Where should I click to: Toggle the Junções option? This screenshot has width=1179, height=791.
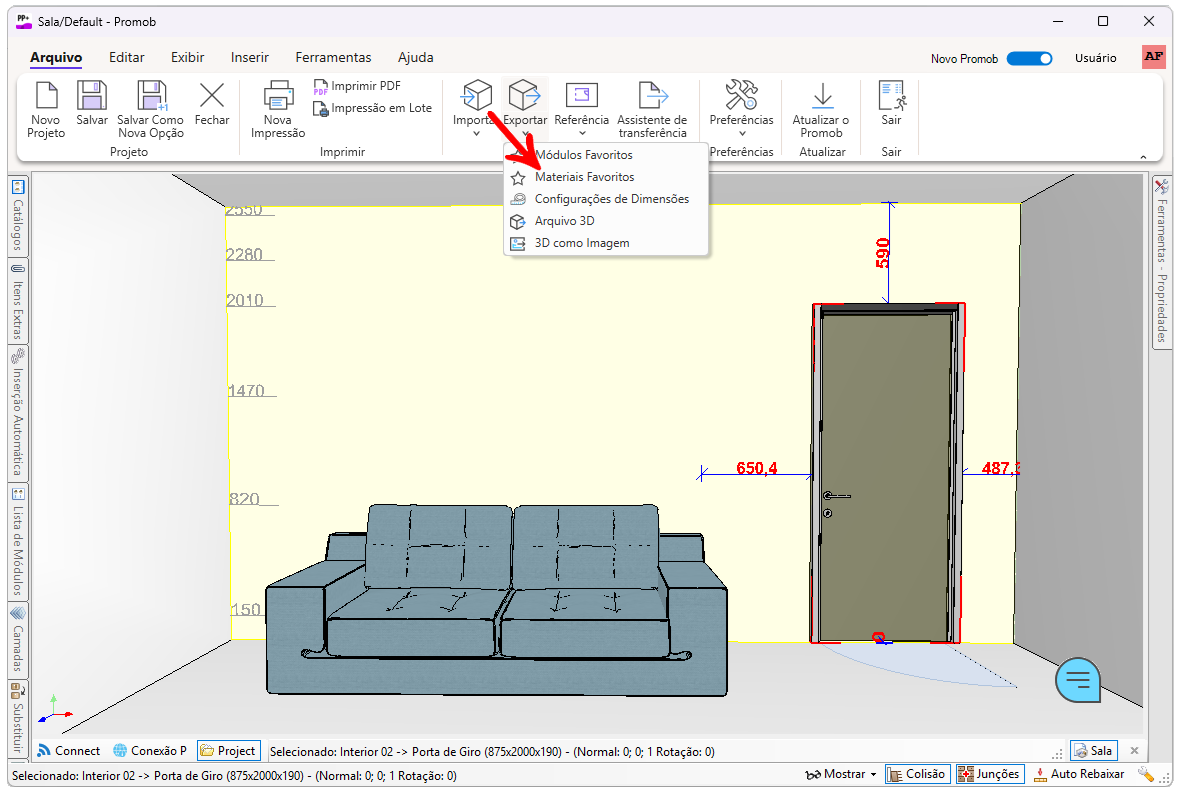(989, 774)
